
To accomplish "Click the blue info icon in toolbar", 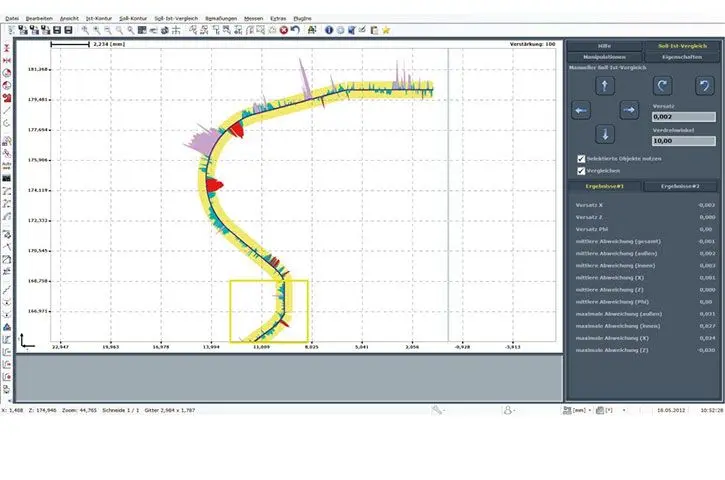I will point(327,30).
